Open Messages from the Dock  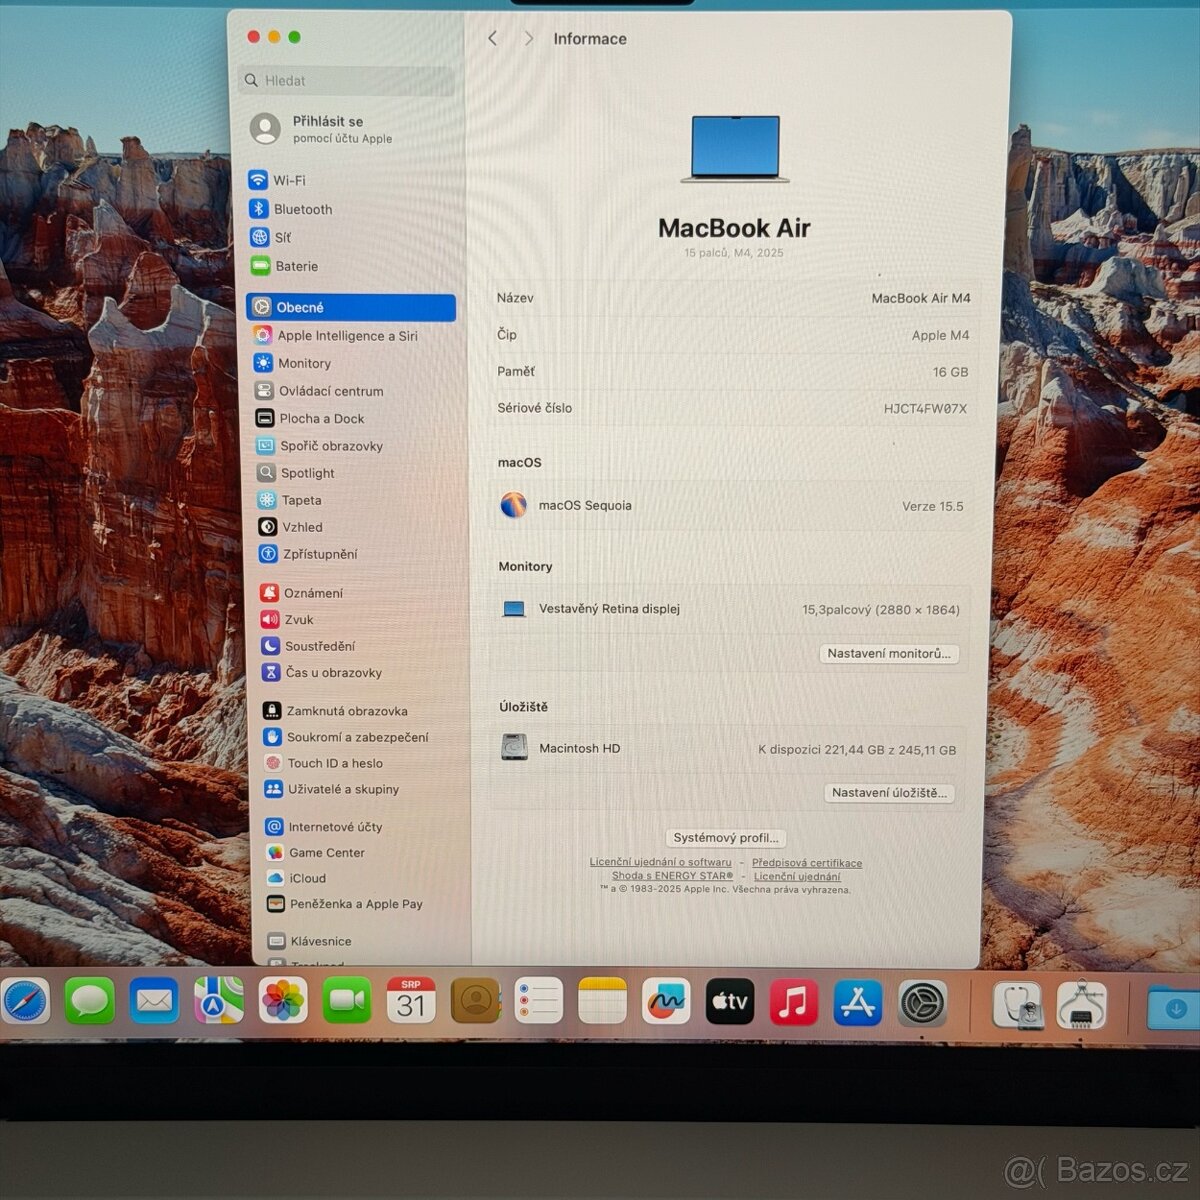point(90,1001)
